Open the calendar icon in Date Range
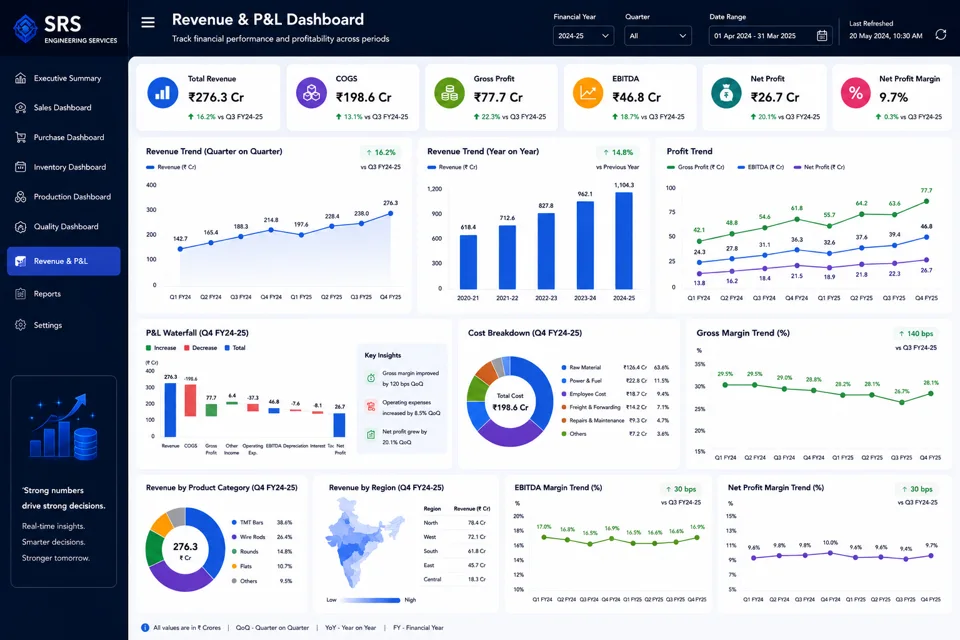 (x=822, y=36)
